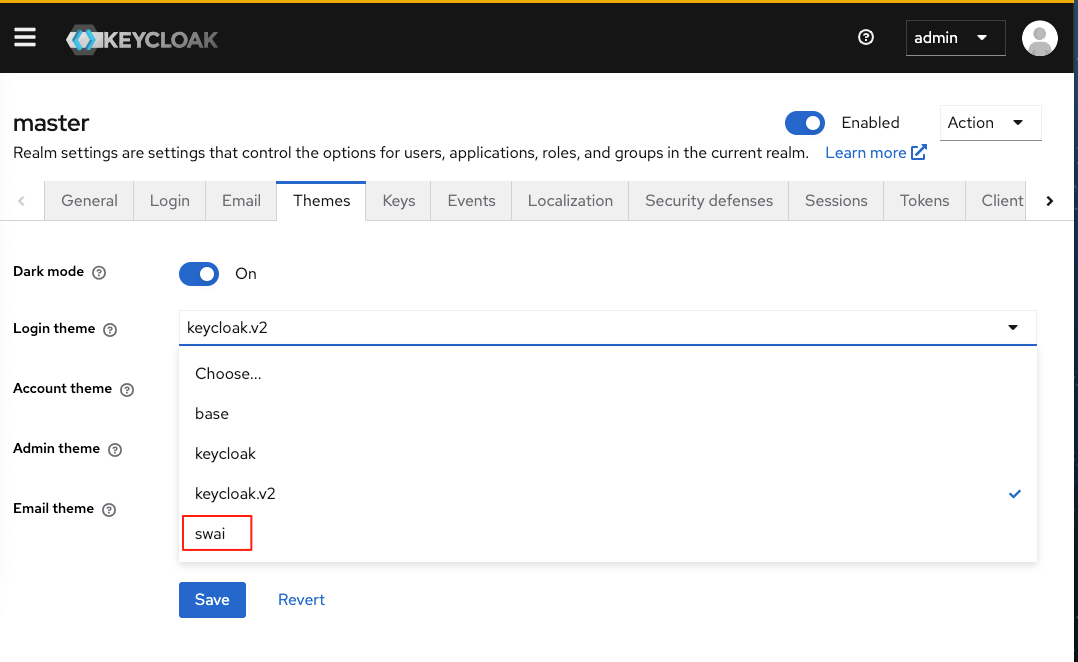The width and height of the screenshot is (1078, 662).
Task: Click the Keycloak logo
Action: (142, 40)
